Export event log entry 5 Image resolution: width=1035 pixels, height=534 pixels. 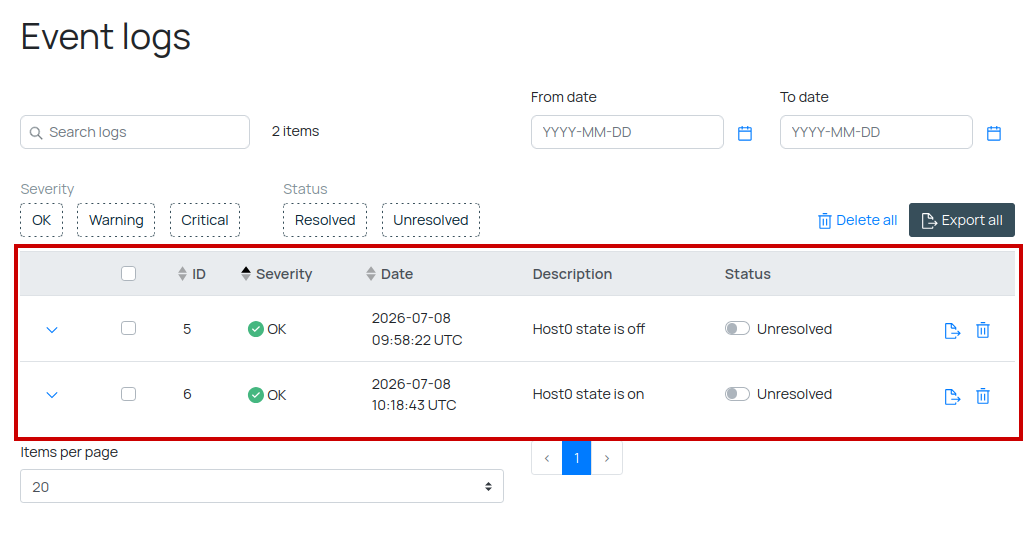tap(952, 330)
